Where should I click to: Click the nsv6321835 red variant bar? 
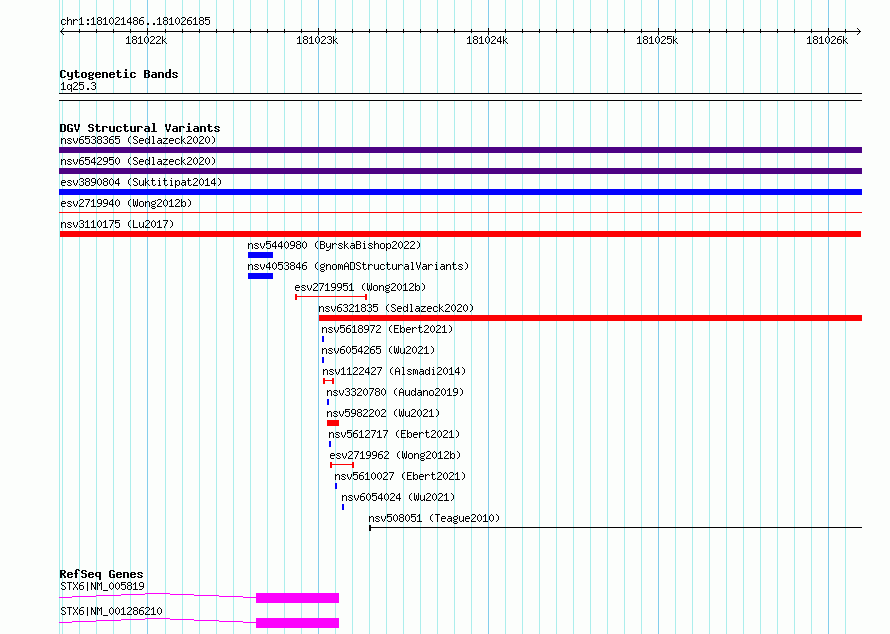(x=590, y=318)
